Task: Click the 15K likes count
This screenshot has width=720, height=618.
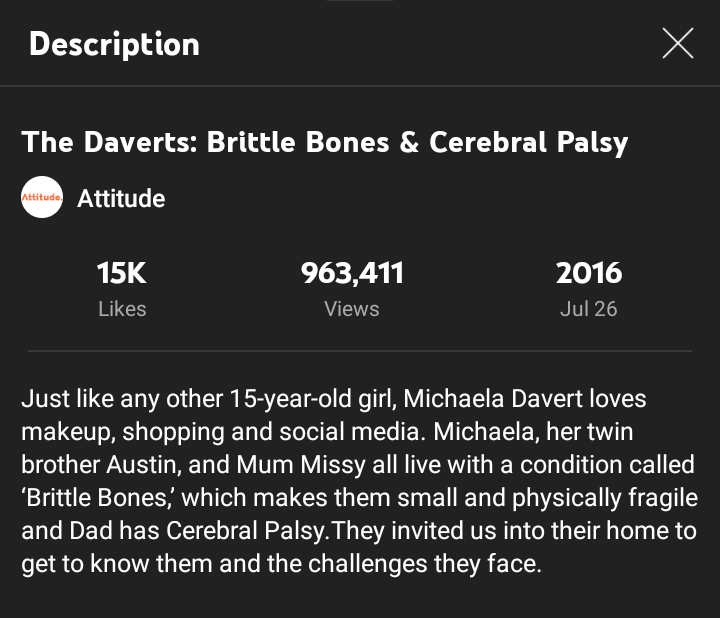Action: pyautogui.click(x=122, y=272)
